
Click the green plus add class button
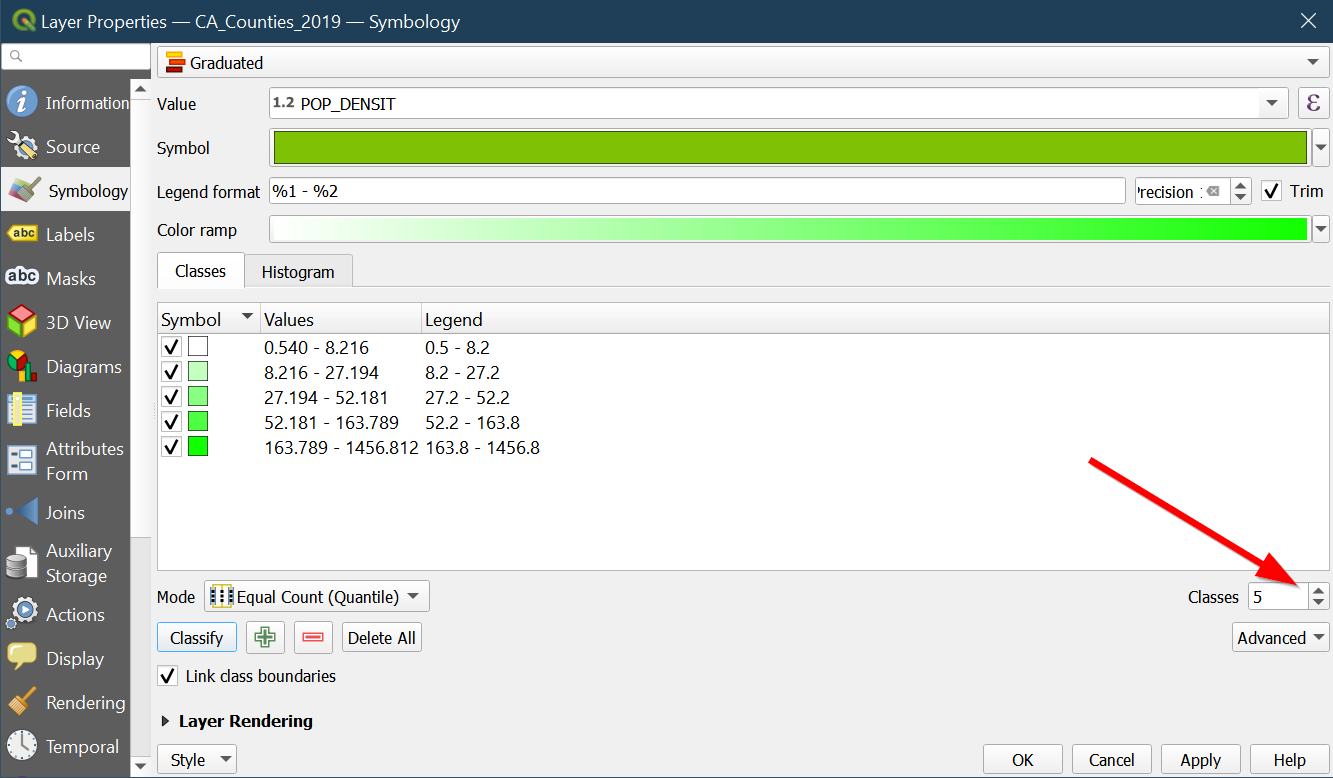(265, 638)
